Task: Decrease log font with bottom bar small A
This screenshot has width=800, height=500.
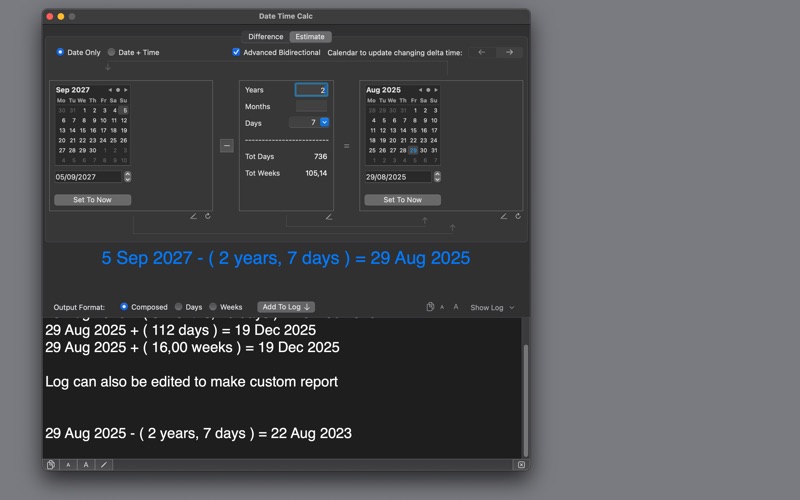Action: (x=68, y=465)
